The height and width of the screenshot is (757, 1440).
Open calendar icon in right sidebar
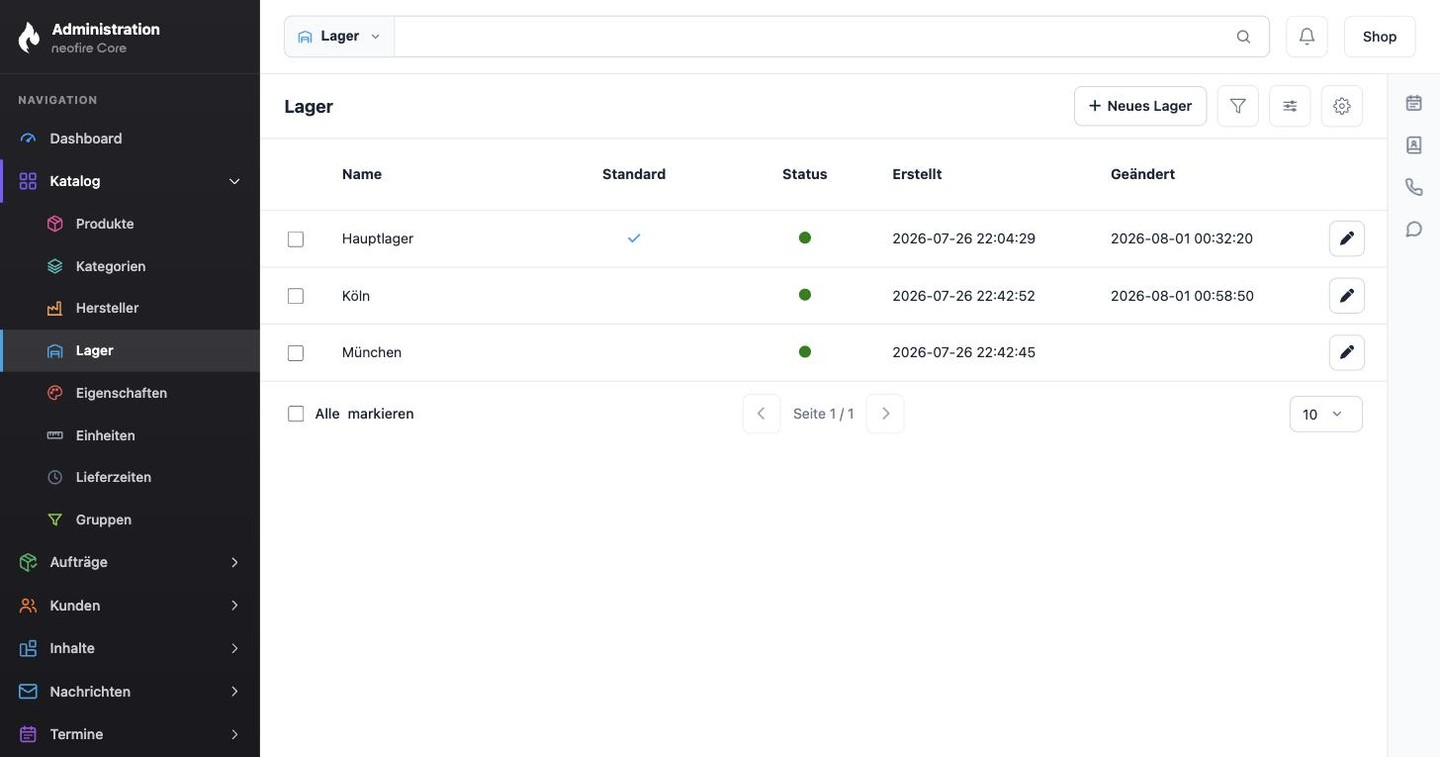[1414, 103]
